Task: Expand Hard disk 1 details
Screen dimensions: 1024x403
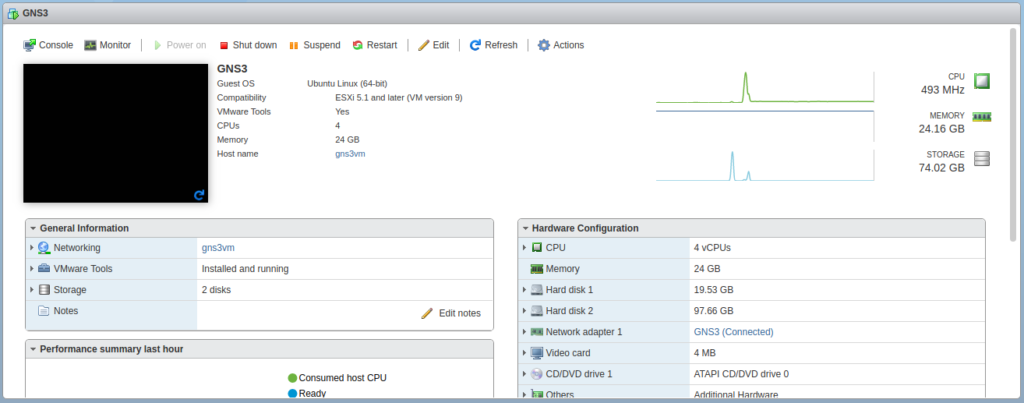Action: 524,289
